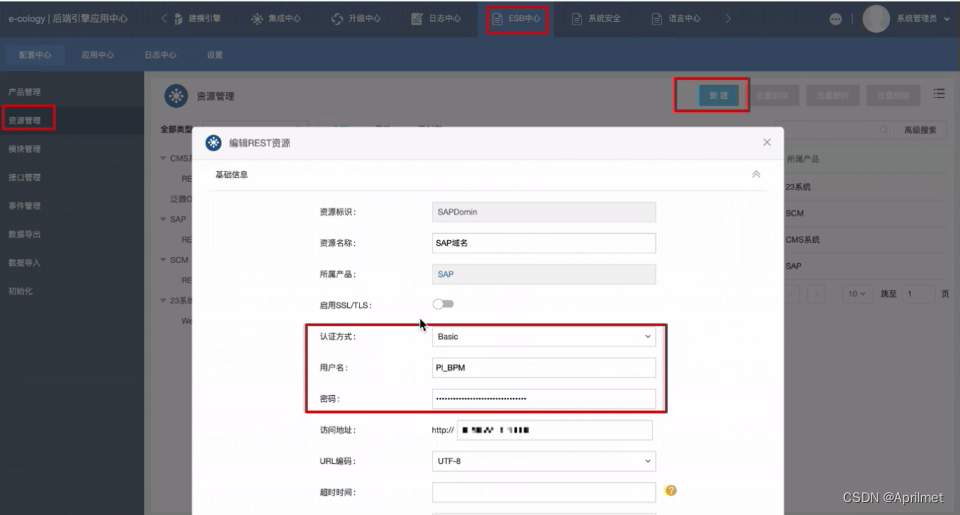Click the 批量删除 button
Viewport: 960px width, 515px height.
coord(893,96)
